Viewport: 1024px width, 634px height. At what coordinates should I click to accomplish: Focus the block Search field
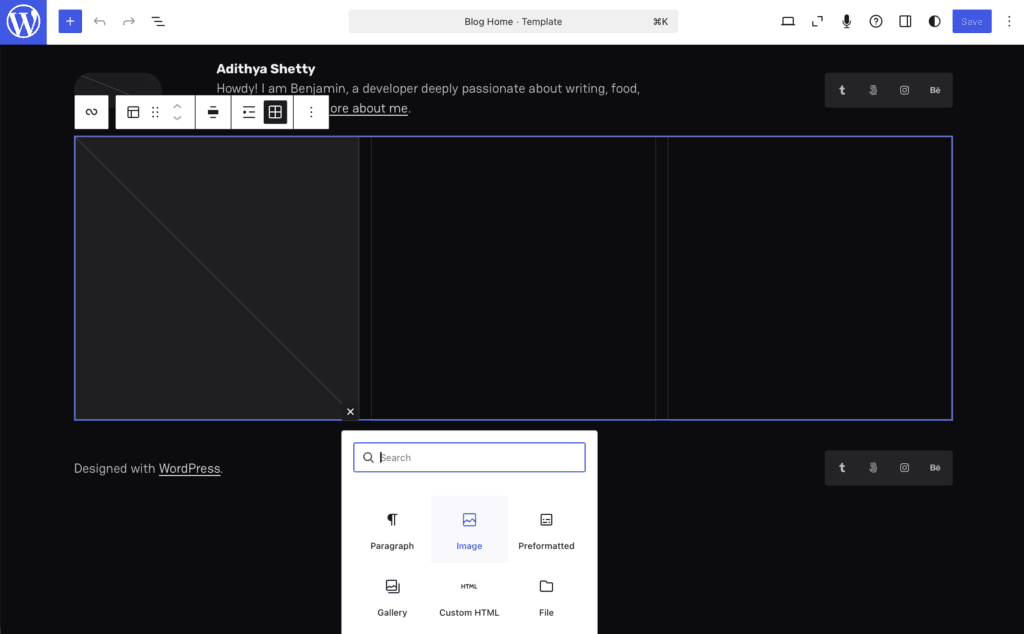tap(469, 457)
